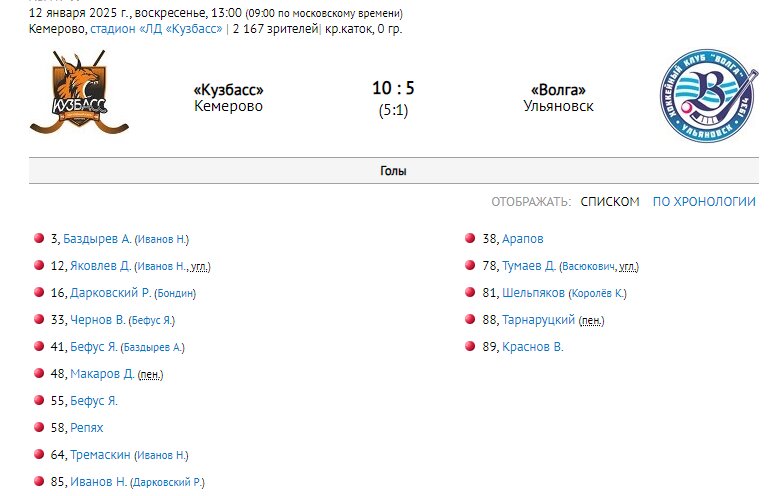Open player Макаров Д. profile

tap(102, 373)
